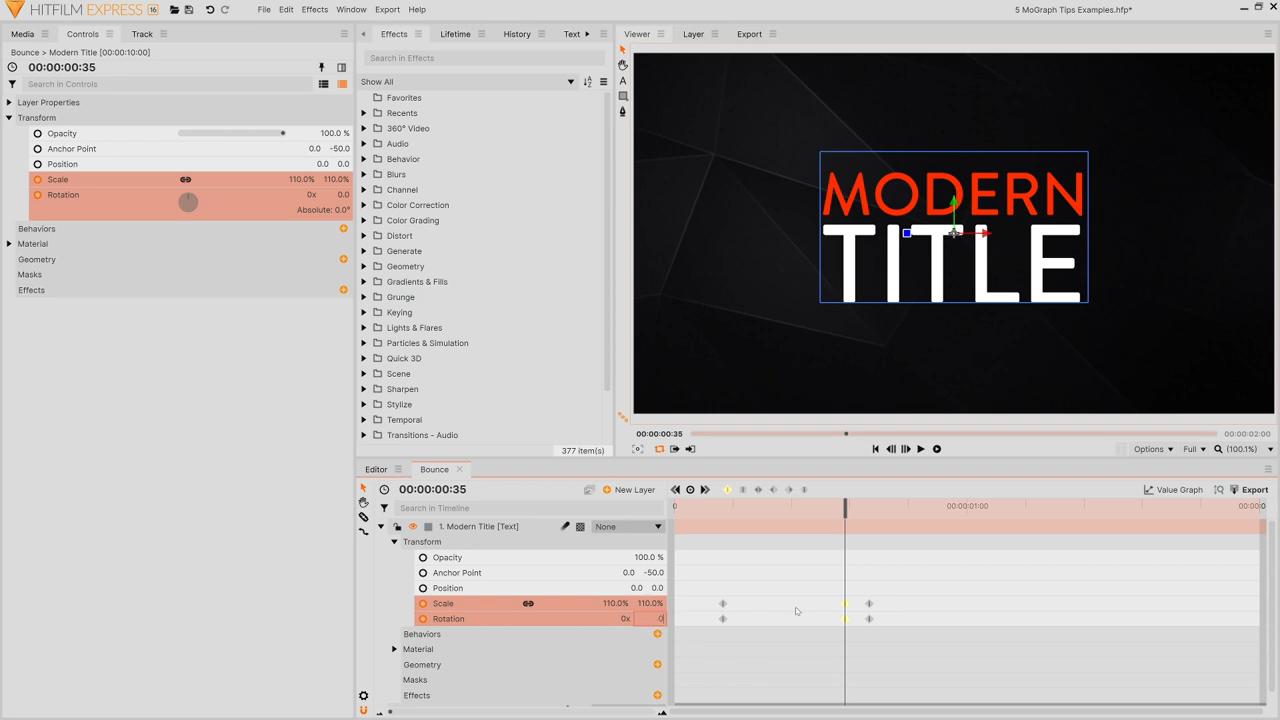Switch to the History tab

click(517, 34)
